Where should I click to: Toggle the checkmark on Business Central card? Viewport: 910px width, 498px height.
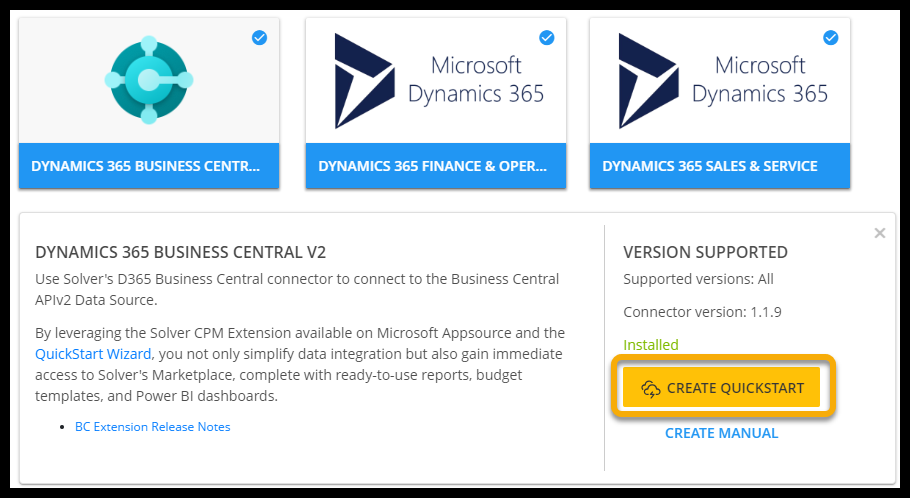[x=260, y=38]
